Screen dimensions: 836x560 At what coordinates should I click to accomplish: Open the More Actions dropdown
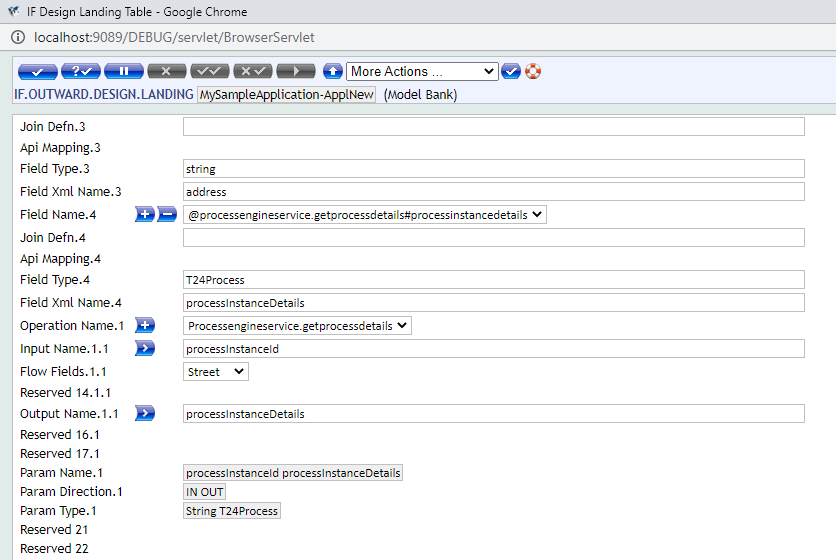pos(422,72)
